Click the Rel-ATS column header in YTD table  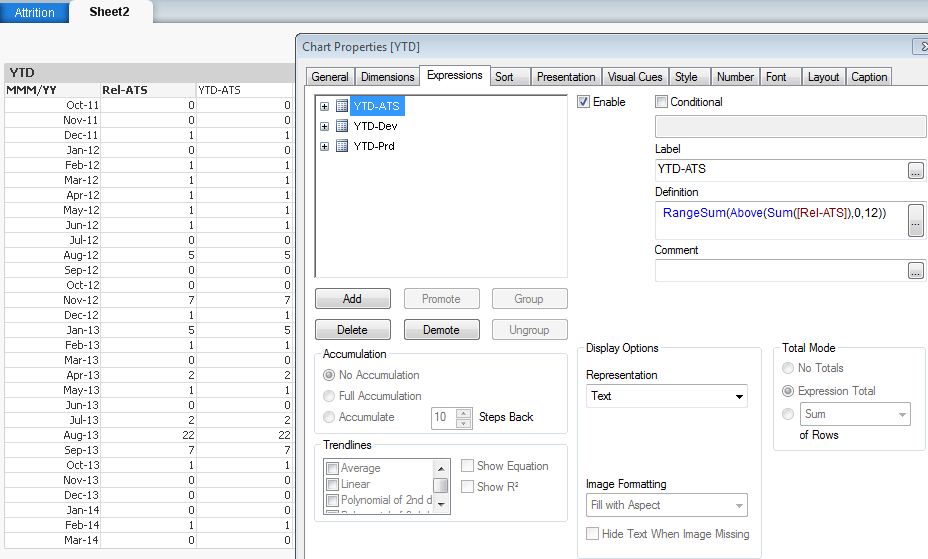coord(148,90)
